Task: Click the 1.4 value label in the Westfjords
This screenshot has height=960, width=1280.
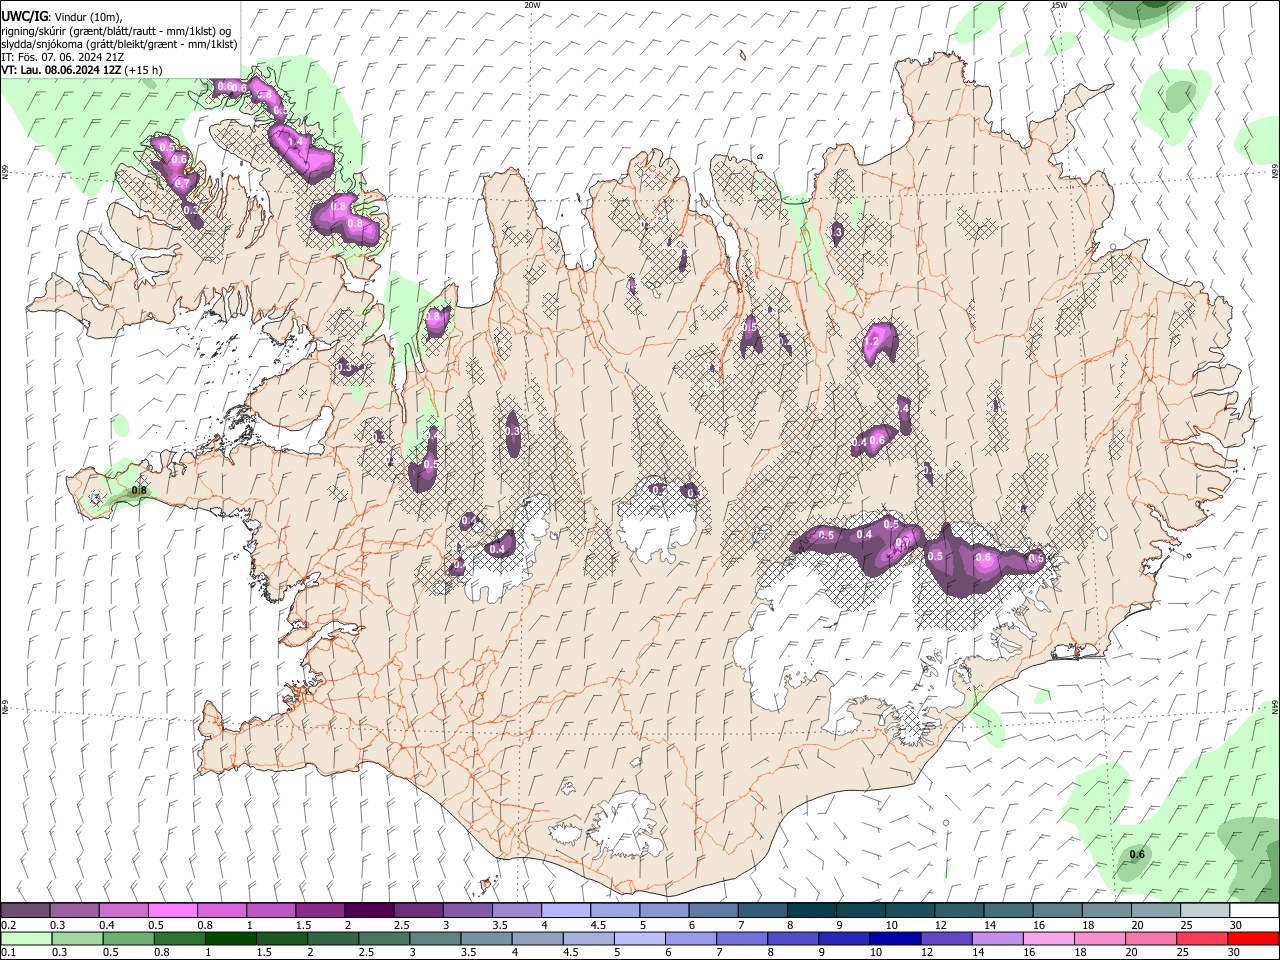Action: [x=295, y=143]
